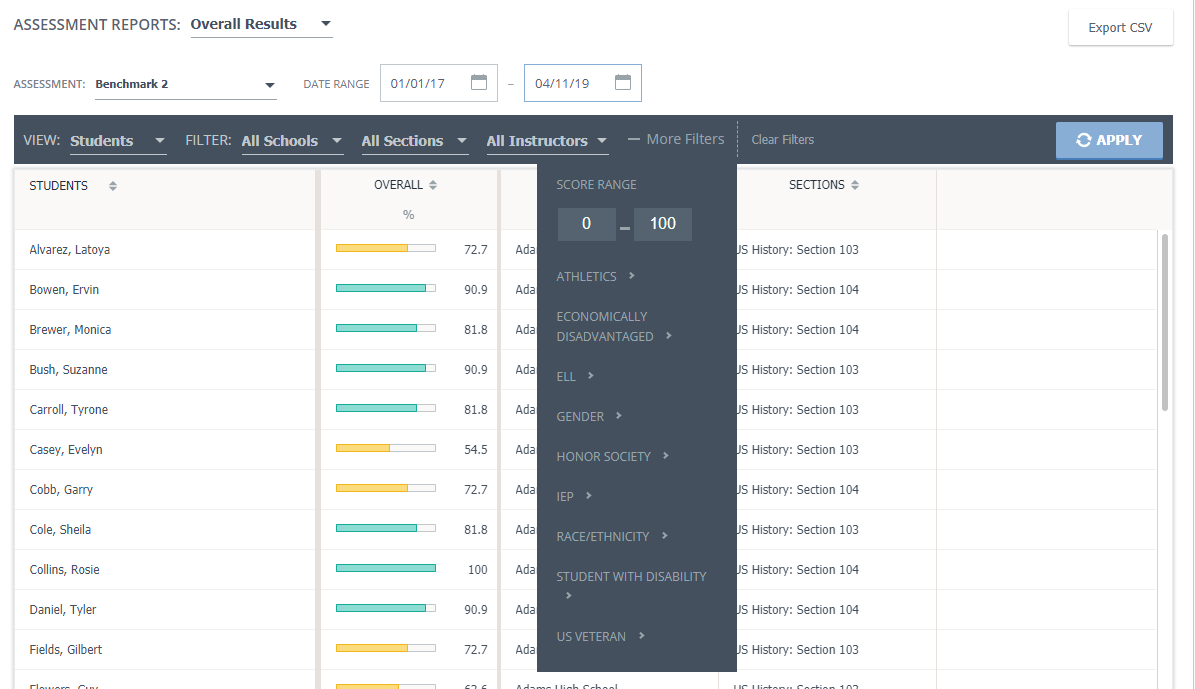Click the Export CSV button
This screenshot has height=689, width=1195.
[x=1120, y=28]
